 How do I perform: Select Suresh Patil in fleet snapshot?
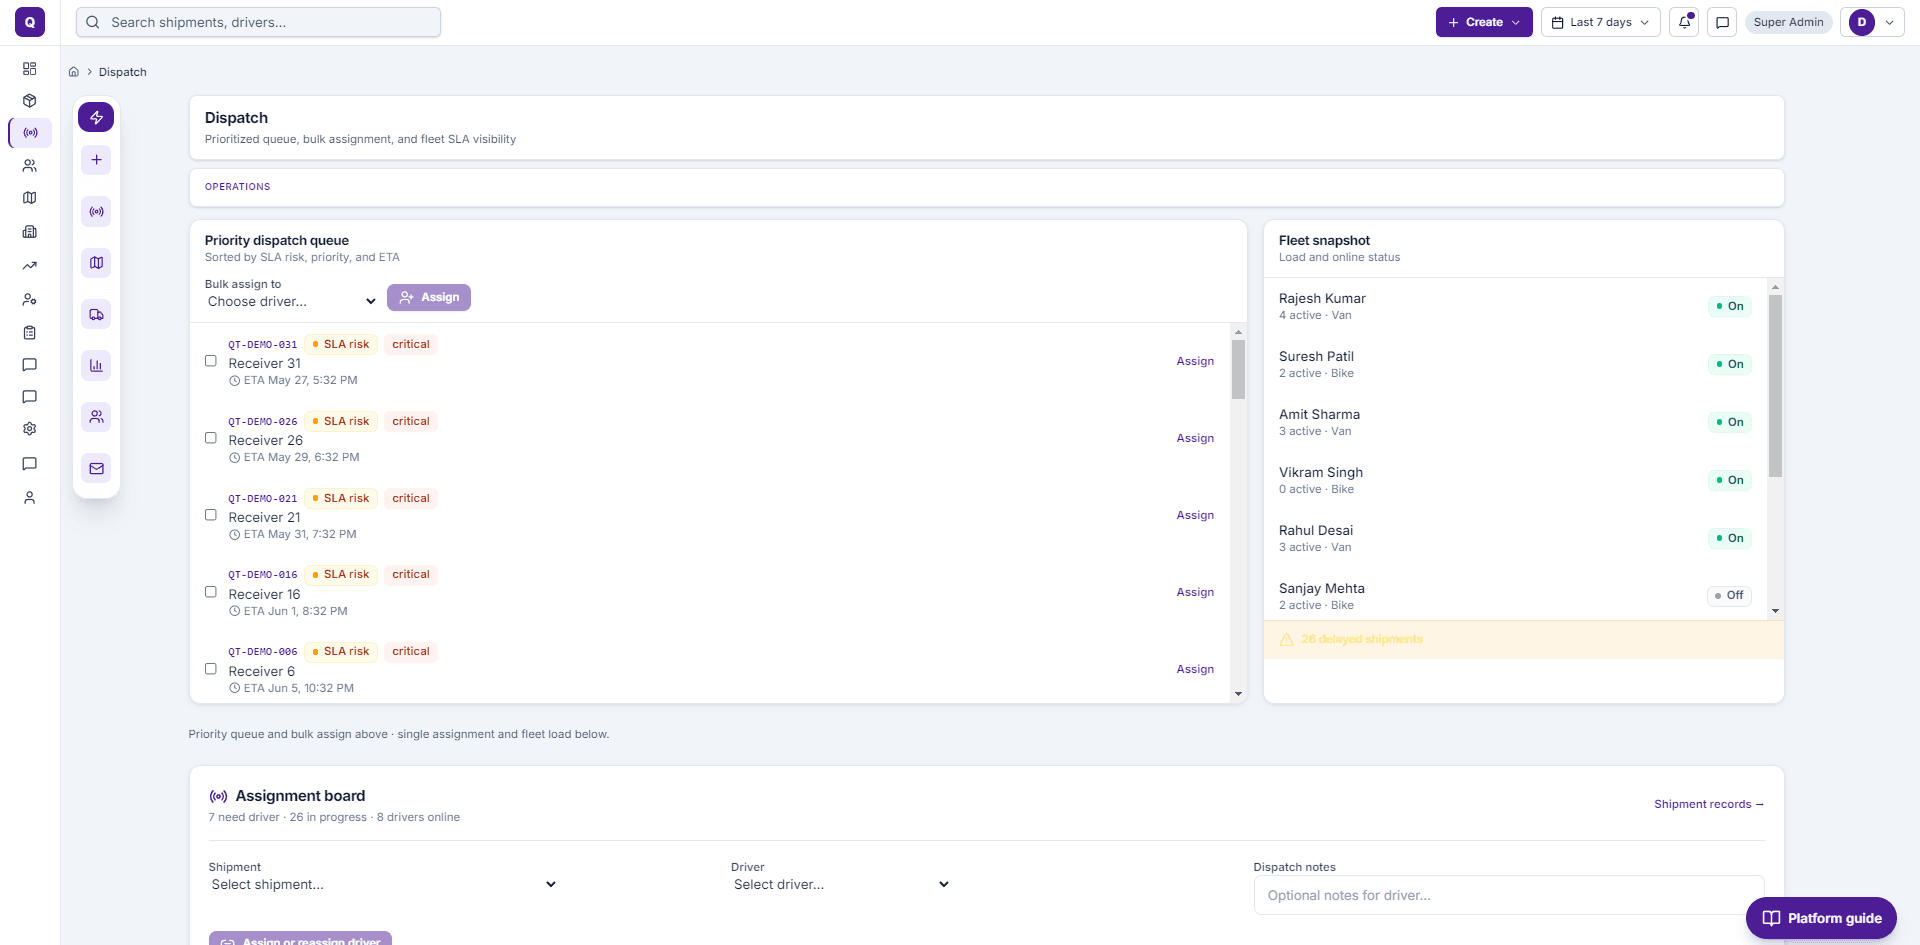1515,364
